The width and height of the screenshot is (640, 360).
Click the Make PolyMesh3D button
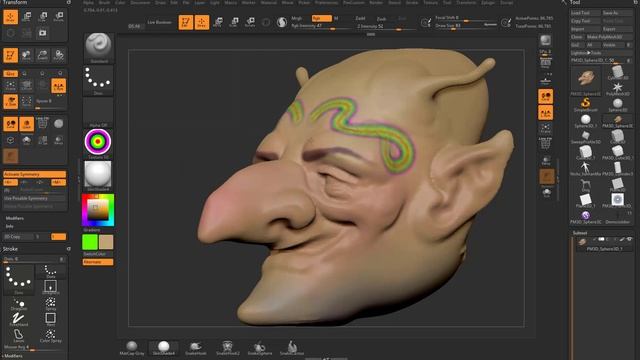609,37
